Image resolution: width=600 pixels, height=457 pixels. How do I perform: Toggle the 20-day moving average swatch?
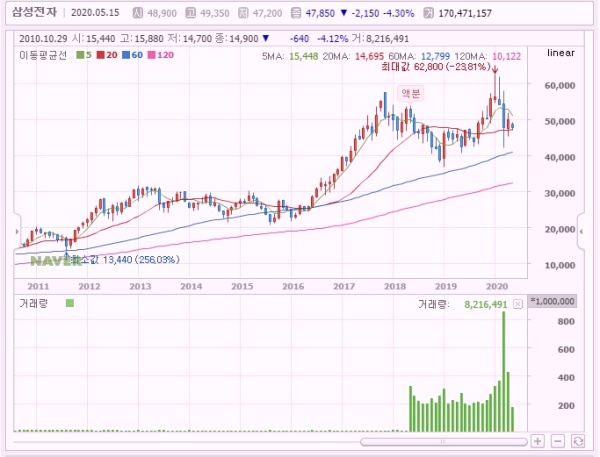[100, 55]
